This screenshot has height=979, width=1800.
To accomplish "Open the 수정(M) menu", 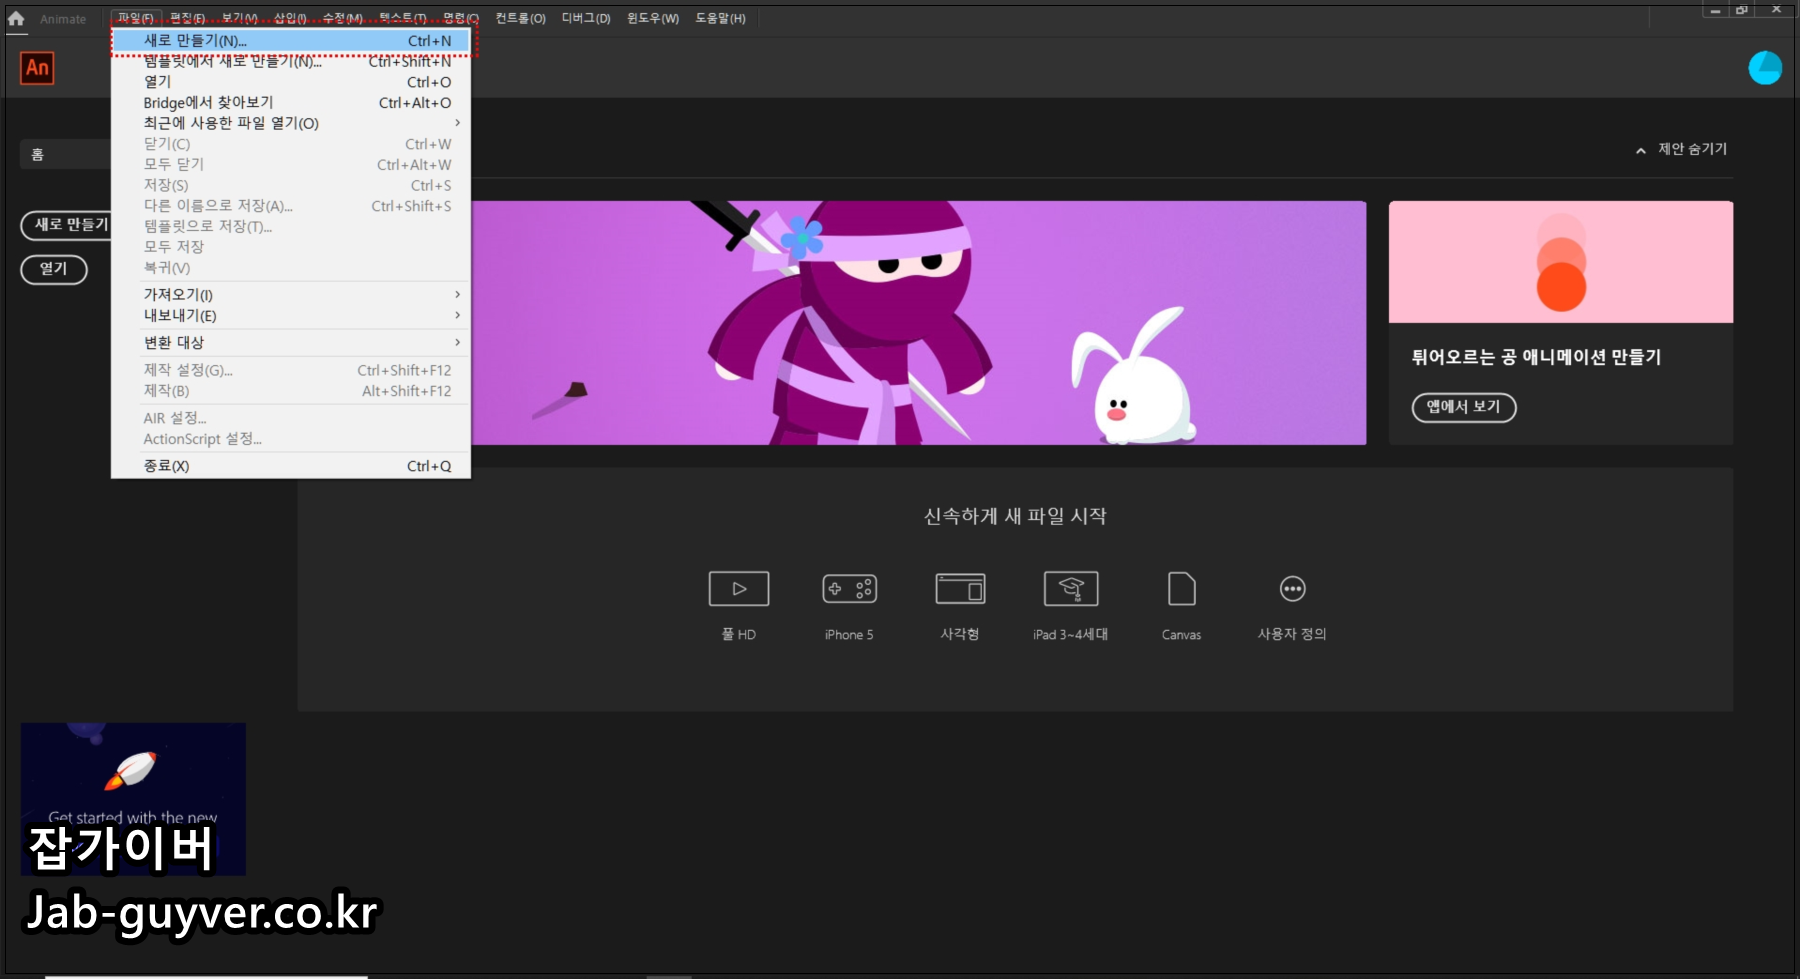I will coord(342,18).
